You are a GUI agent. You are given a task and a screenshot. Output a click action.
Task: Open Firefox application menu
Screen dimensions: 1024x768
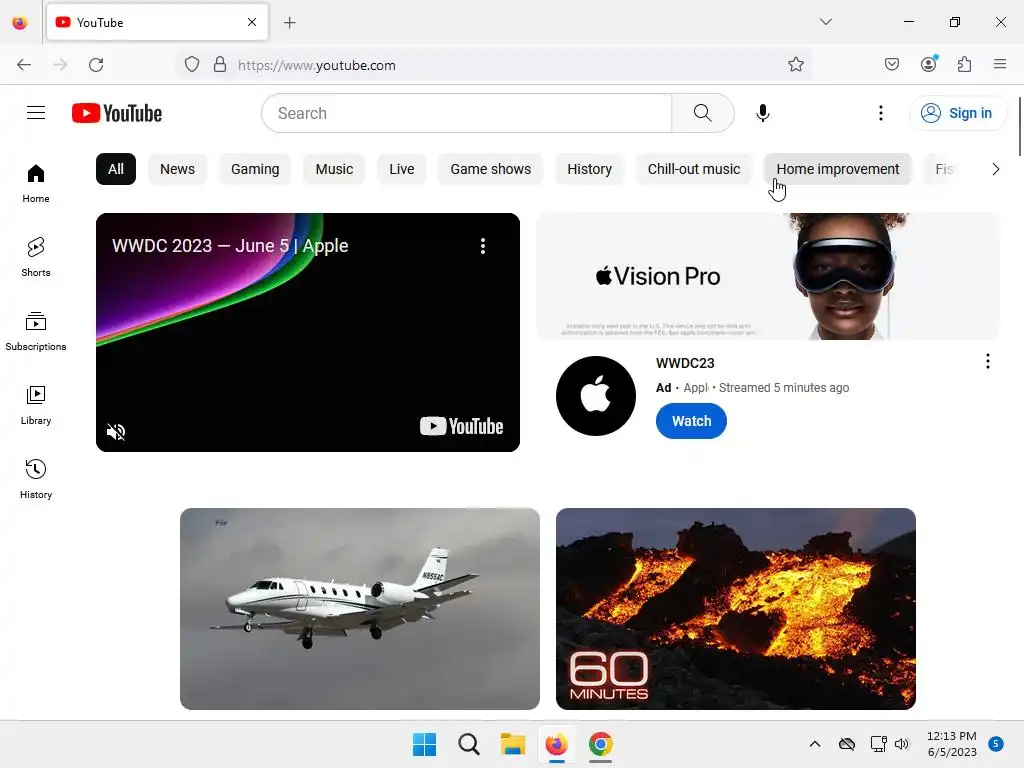click(1000, 64)
